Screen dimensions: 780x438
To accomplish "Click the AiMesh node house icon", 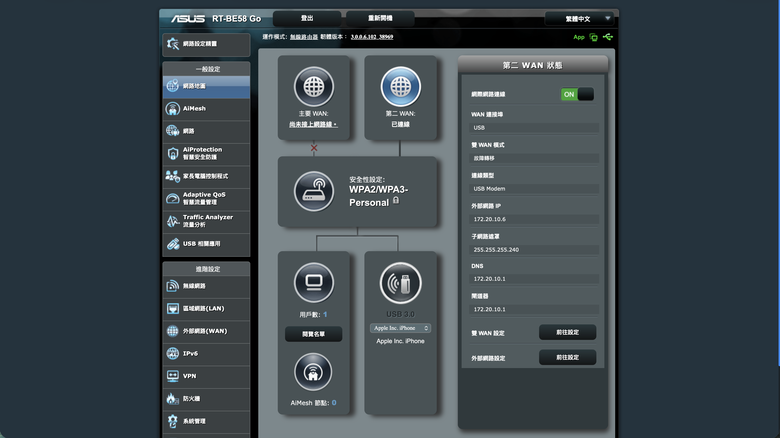I will (x=313, y=372).
